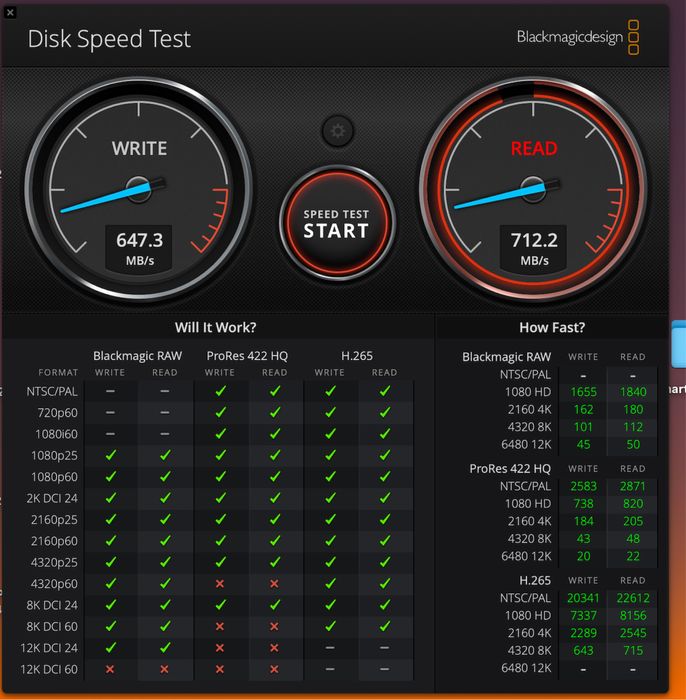Image resolution: width=686 pixels, height=700 pixels.
Task: Click the green check for 12K DCI 24 Blackmagic RAW read
Action: [x=165, y=648]
